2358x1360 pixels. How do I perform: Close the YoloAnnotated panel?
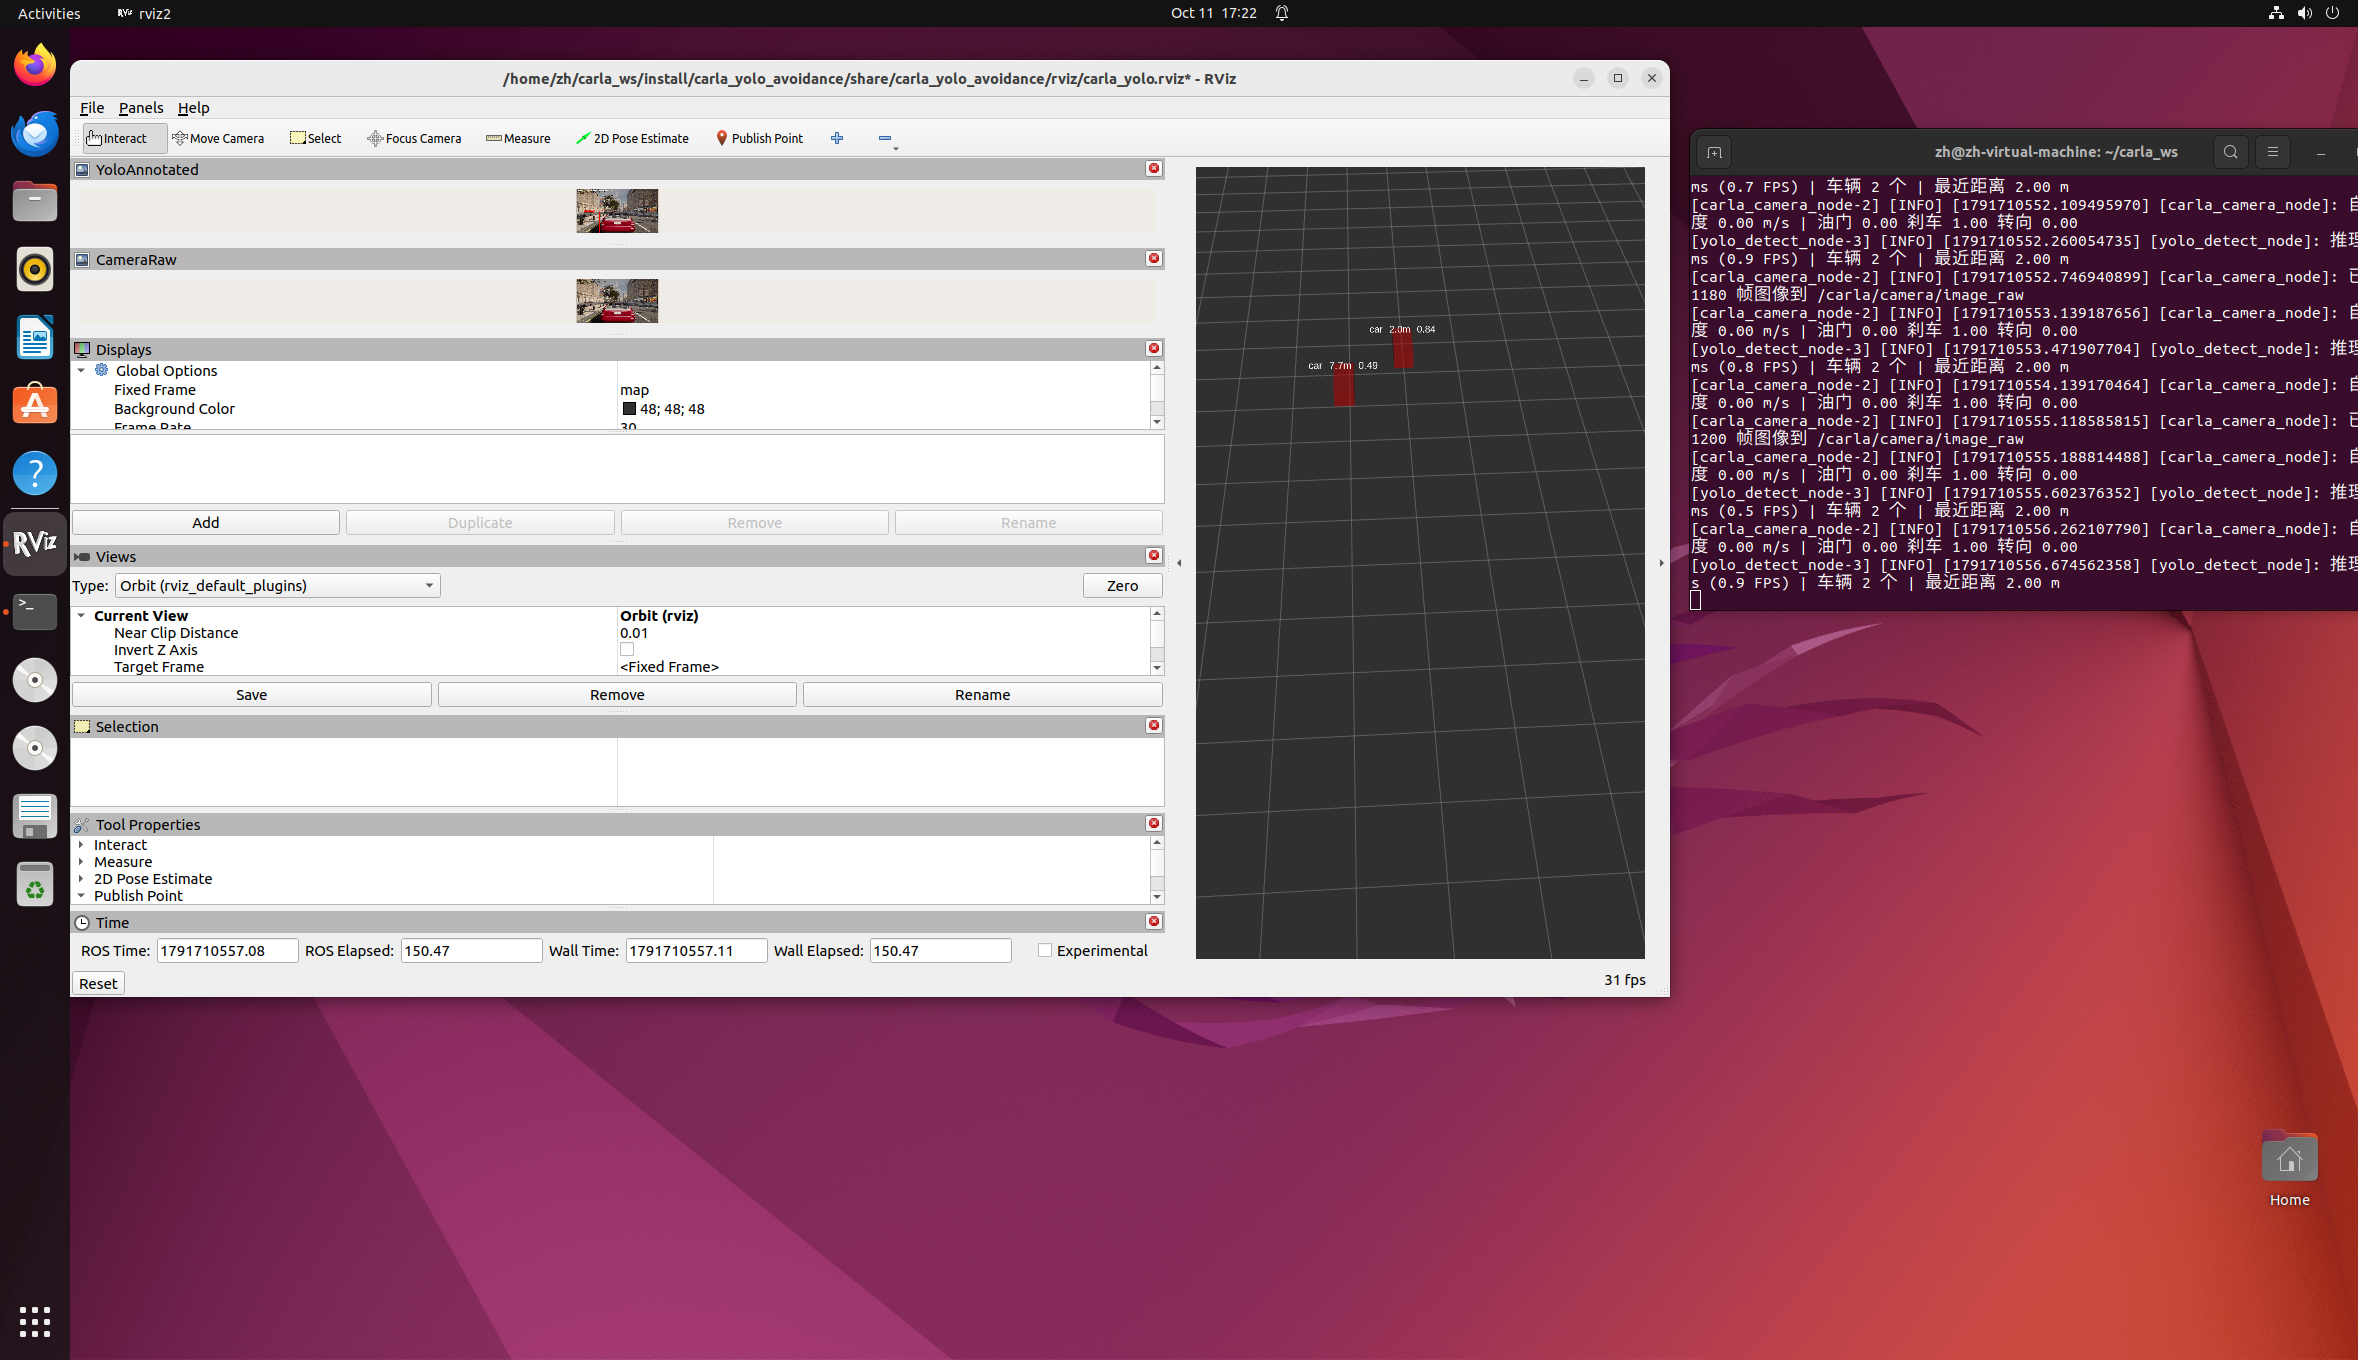tap(1154, 168)
